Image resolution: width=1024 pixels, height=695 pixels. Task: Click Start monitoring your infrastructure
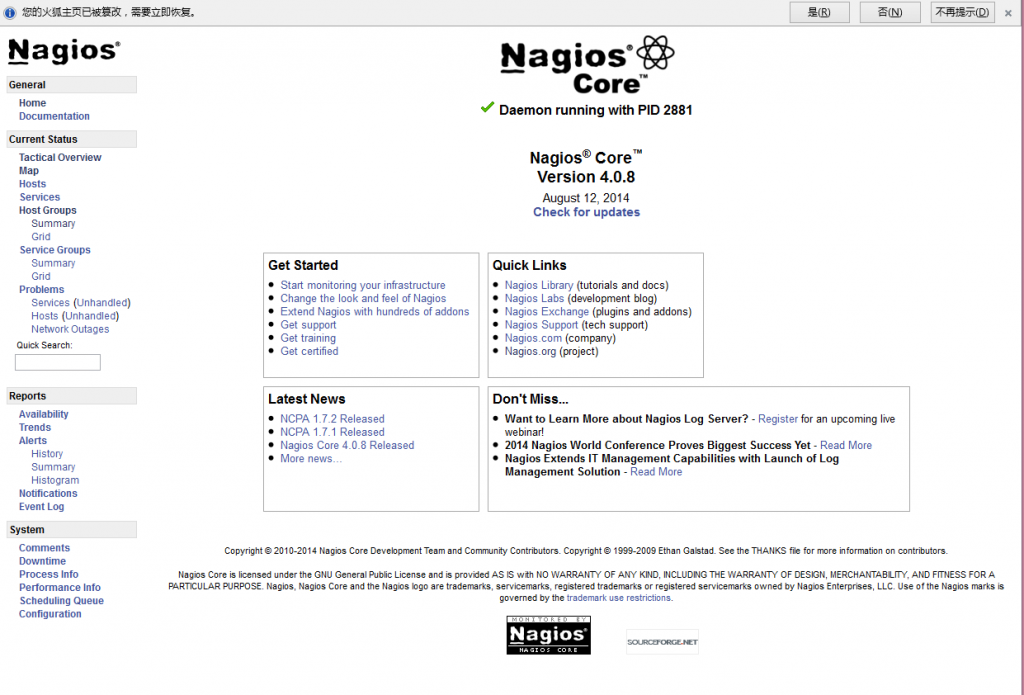coord(363,285)
